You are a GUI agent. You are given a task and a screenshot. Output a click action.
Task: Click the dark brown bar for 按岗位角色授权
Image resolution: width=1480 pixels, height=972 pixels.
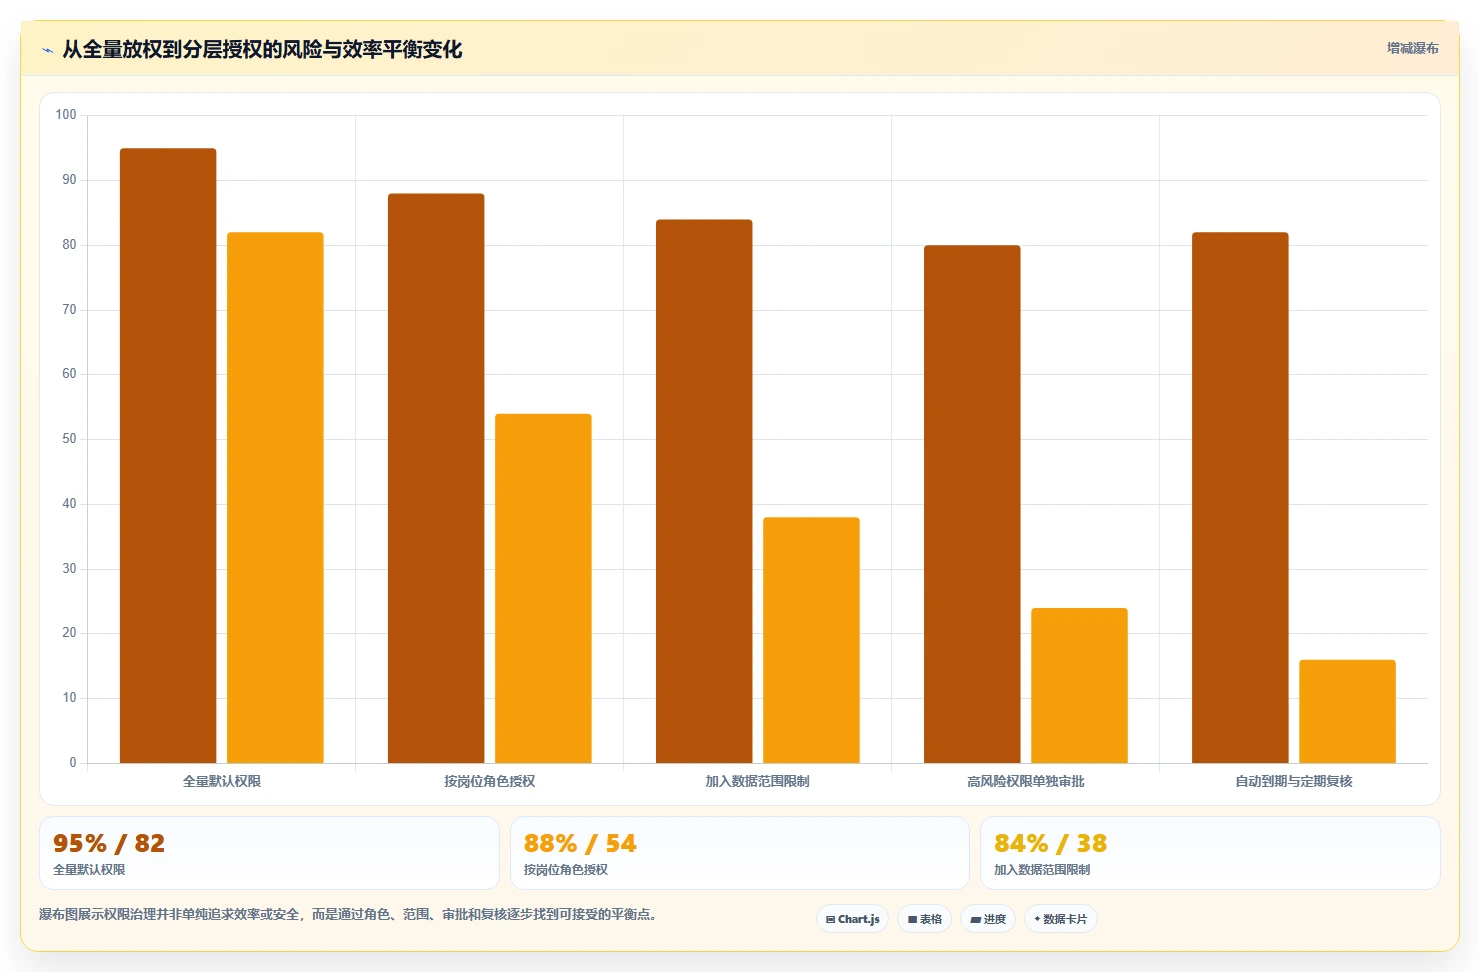click(436, 478)
